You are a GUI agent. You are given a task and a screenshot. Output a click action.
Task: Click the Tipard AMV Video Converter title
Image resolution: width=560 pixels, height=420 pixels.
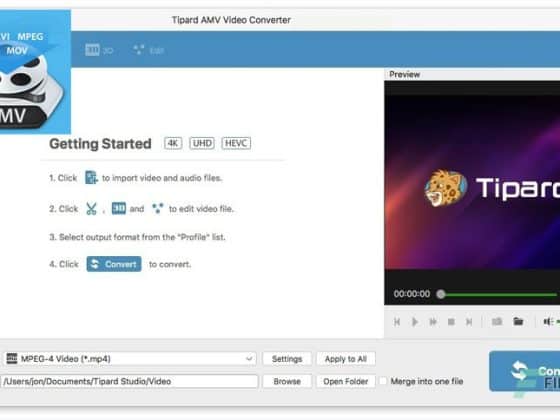pyautogui.click(x=231, y=20)
